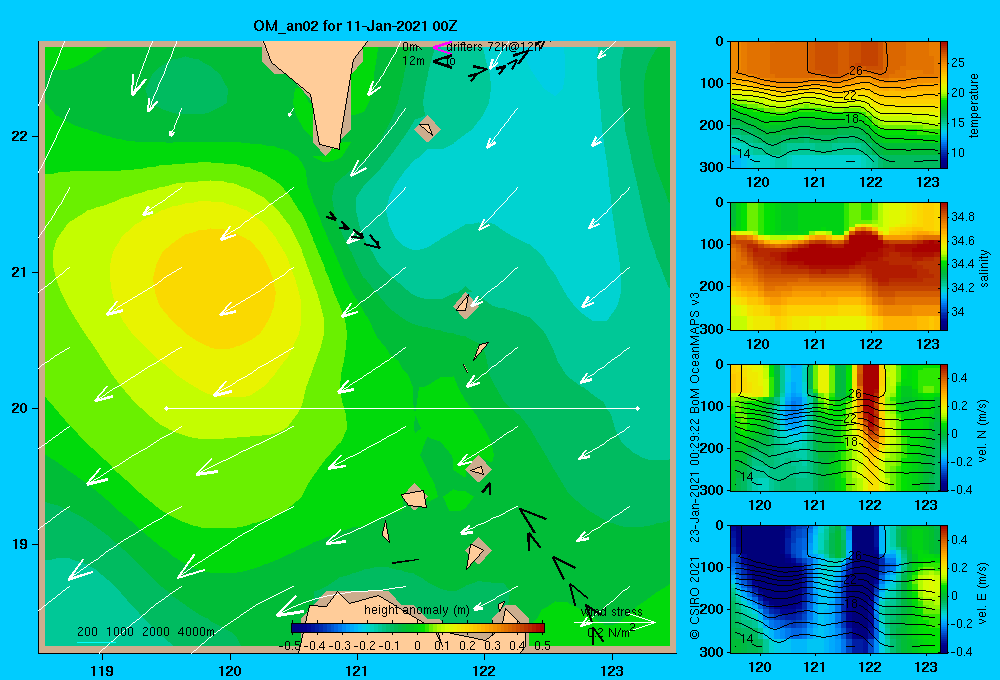Click the 'height anomaly (m)' label

pyautogui.click(x=417, y=610)
